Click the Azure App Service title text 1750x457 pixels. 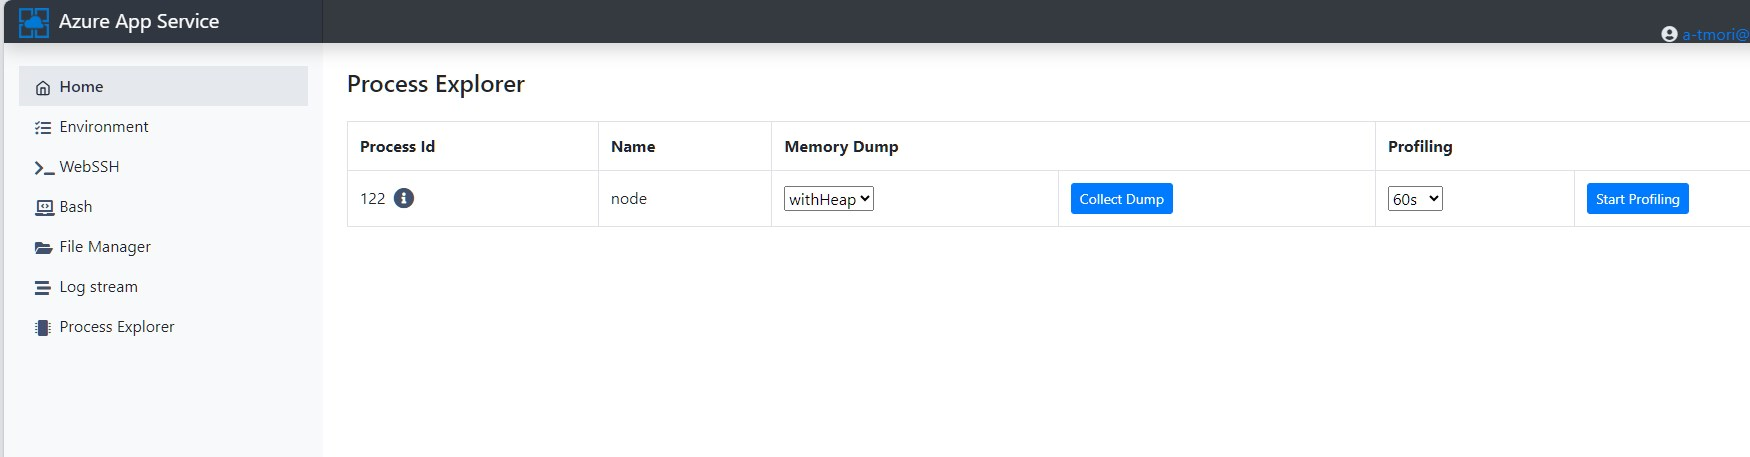coord(139,22)
